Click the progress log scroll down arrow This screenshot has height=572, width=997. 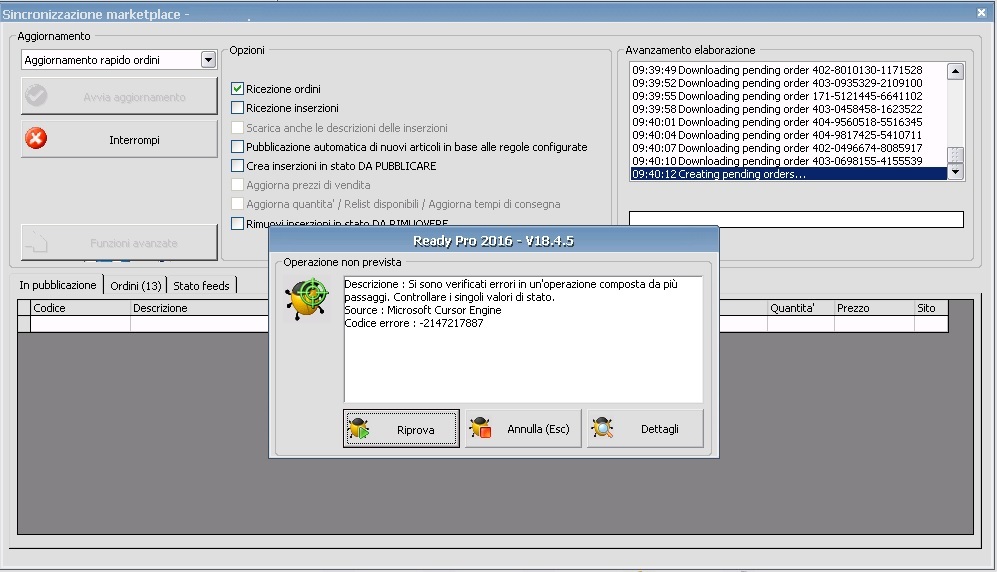point(955,172)
